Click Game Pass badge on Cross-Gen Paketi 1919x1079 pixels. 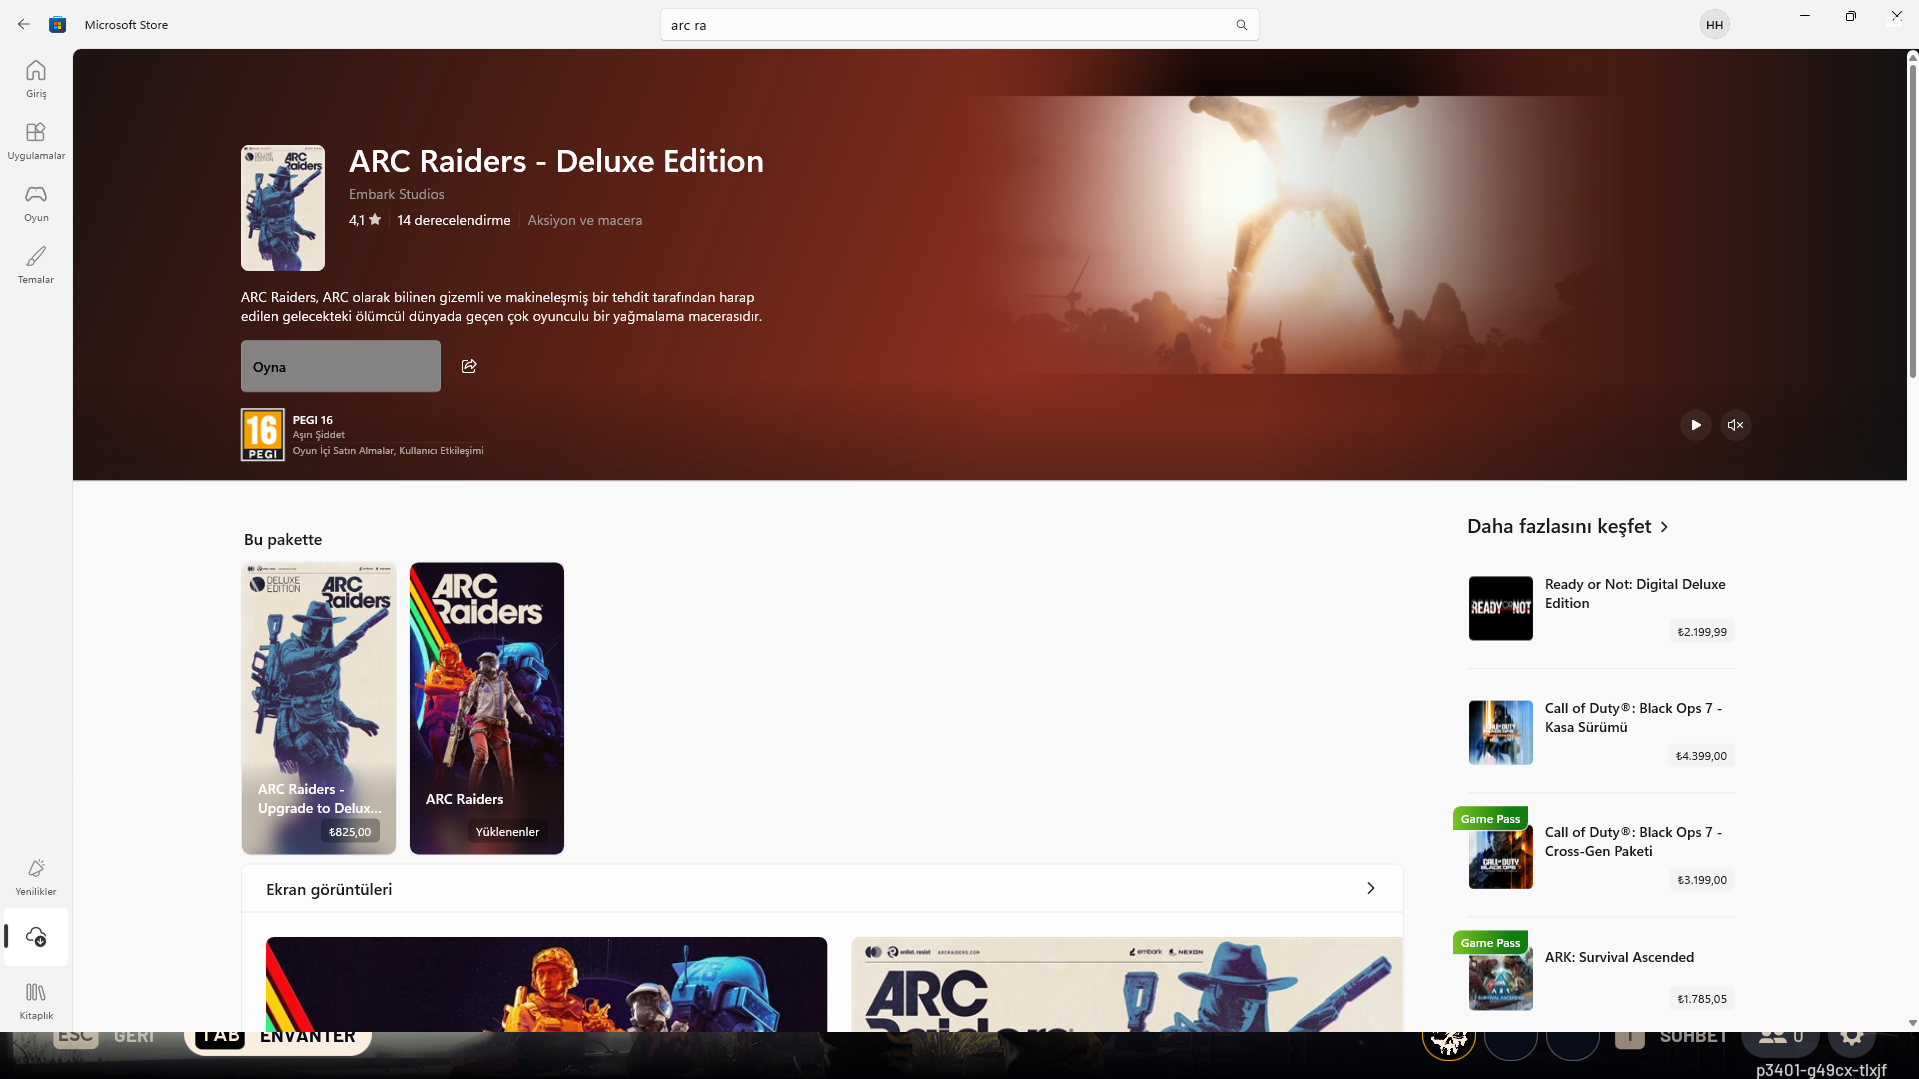[1490, 819]
